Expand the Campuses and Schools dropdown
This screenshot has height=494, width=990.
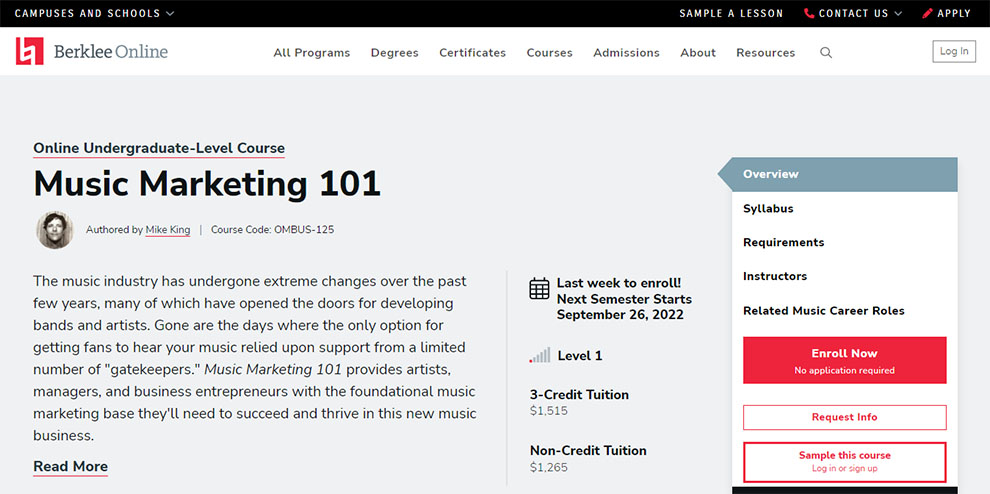94,13
